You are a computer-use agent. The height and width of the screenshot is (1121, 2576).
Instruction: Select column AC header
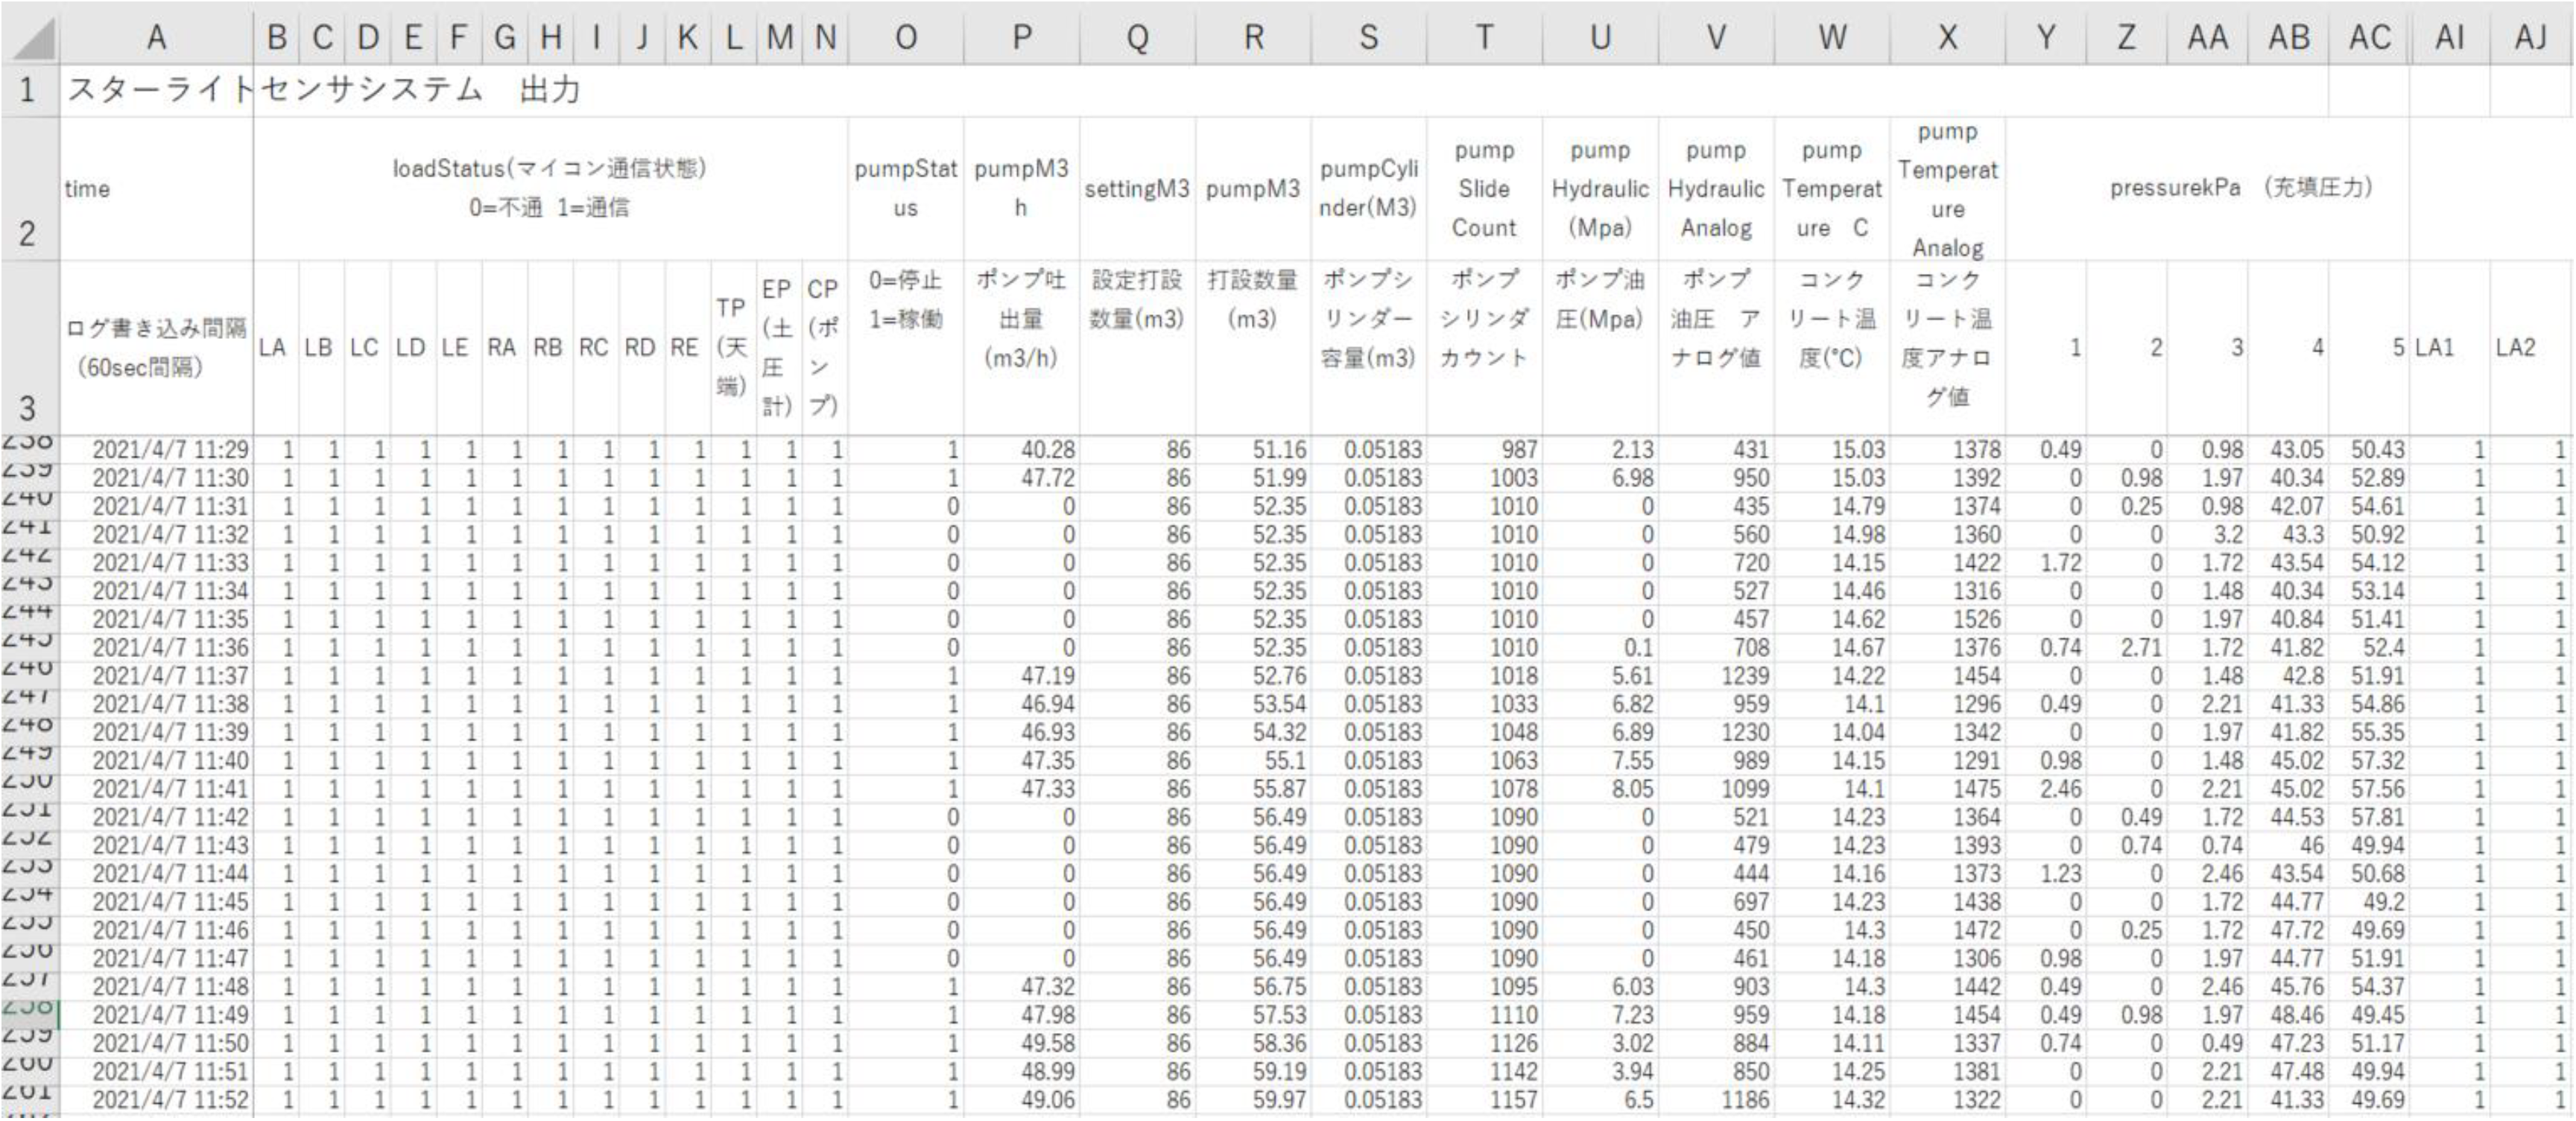tap(2369, 38)
